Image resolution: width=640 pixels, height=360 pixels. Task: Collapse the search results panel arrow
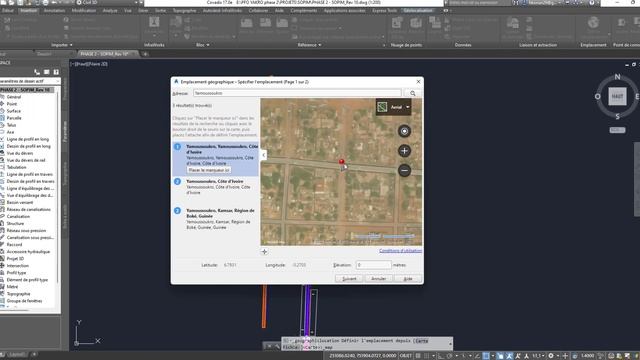[x=264, y=155]
